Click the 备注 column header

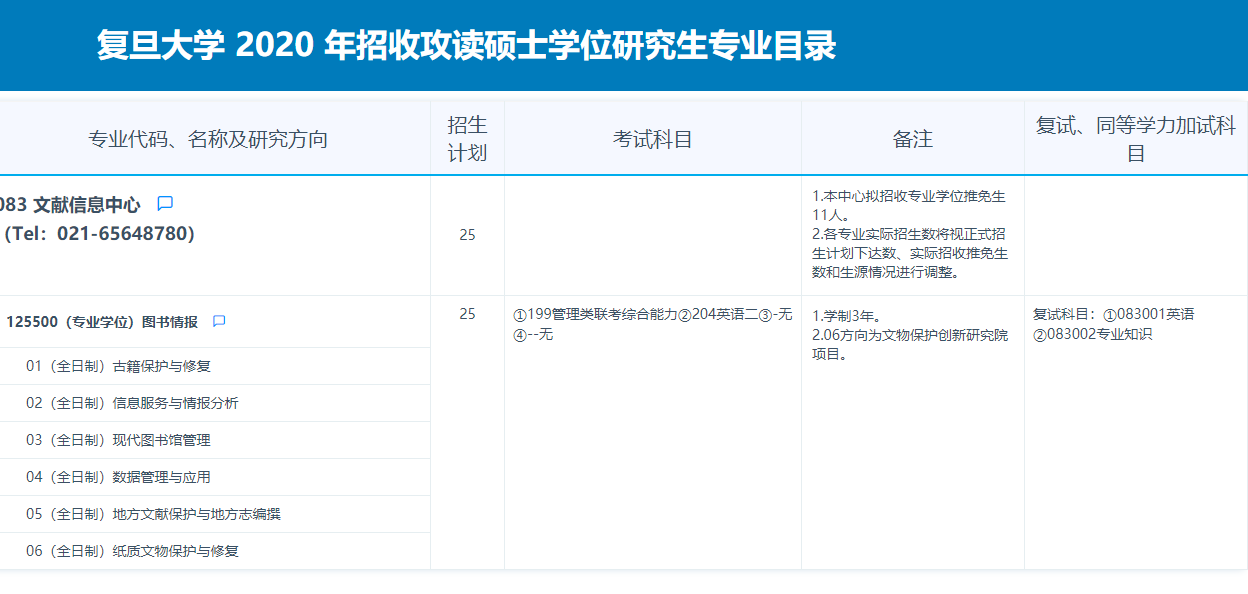tap(912, 139)
